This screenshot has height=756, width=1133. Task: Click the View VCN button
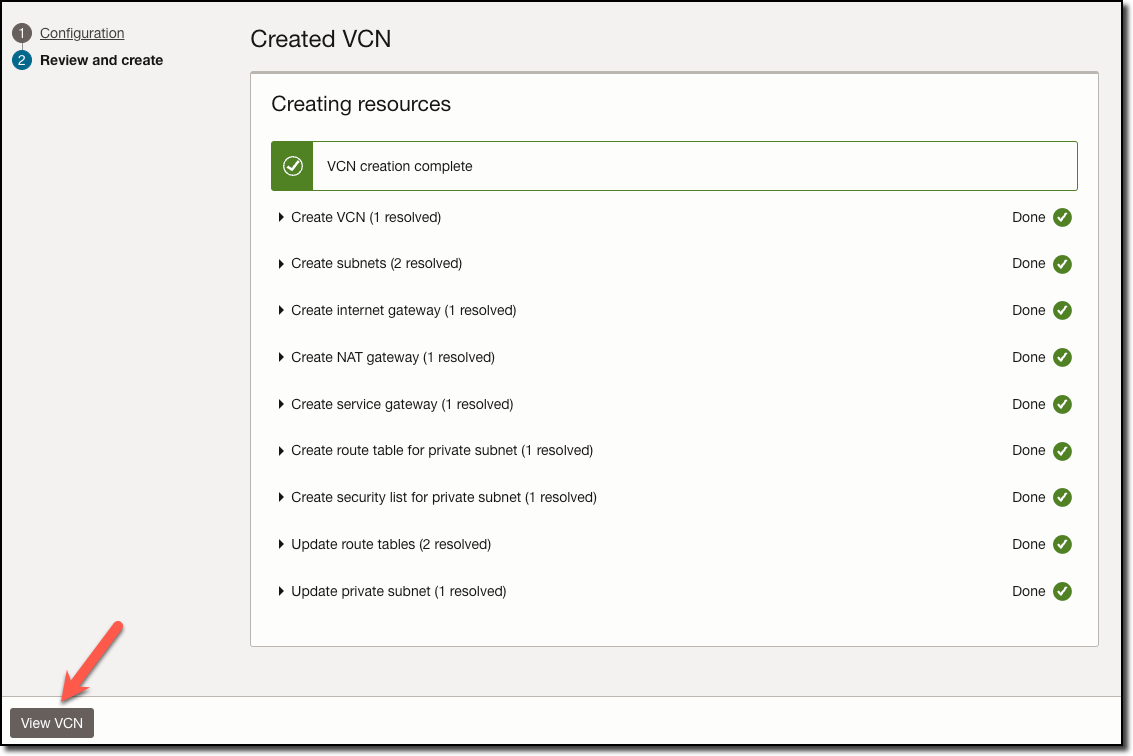51,722
